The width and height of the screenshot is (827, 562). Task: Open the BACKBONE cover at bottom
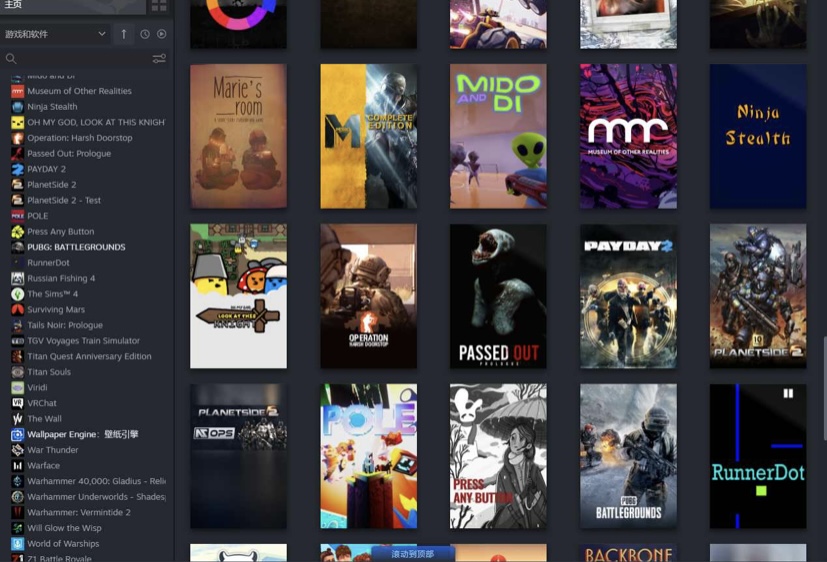[628, 553]
